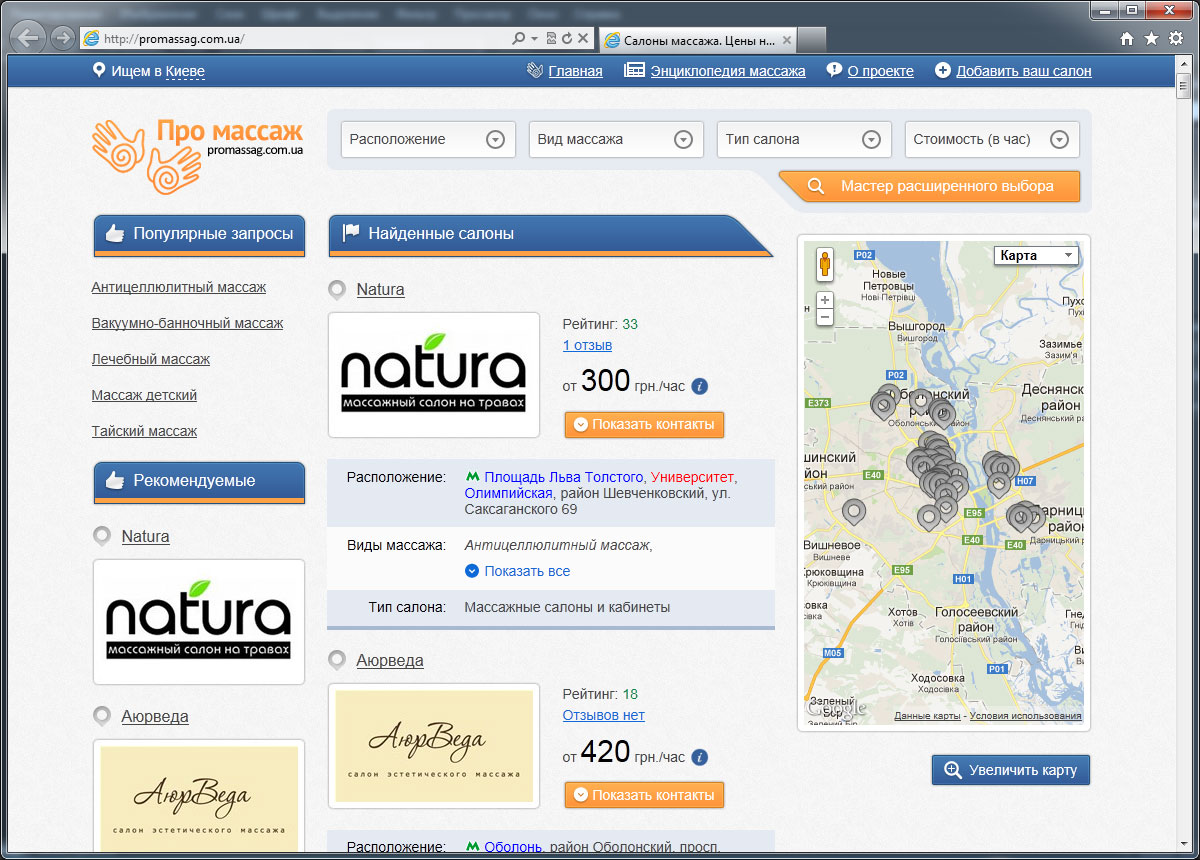This screenshot has width=1200, height=860.
Task: Open the Natura logo thumbnail under Рекомендуемые
Action: click(198, 622)
